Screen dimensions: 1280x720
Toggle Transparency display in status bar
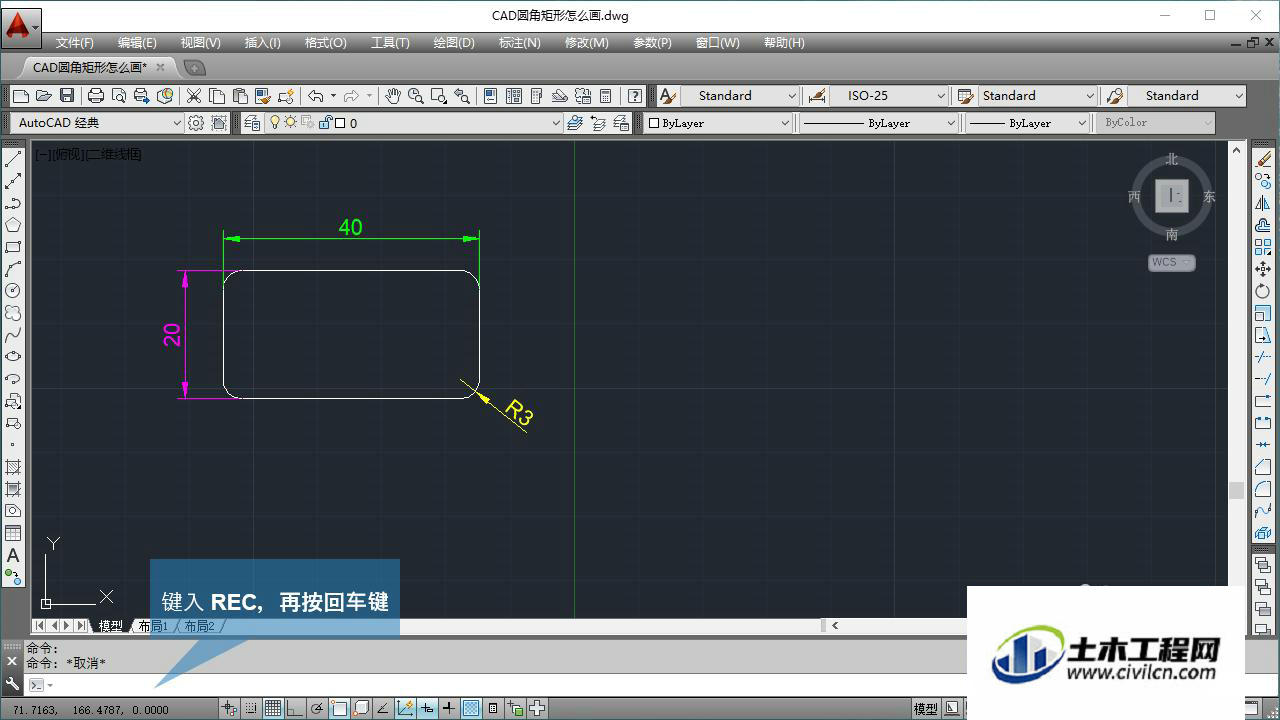click(x=471, y=709)
